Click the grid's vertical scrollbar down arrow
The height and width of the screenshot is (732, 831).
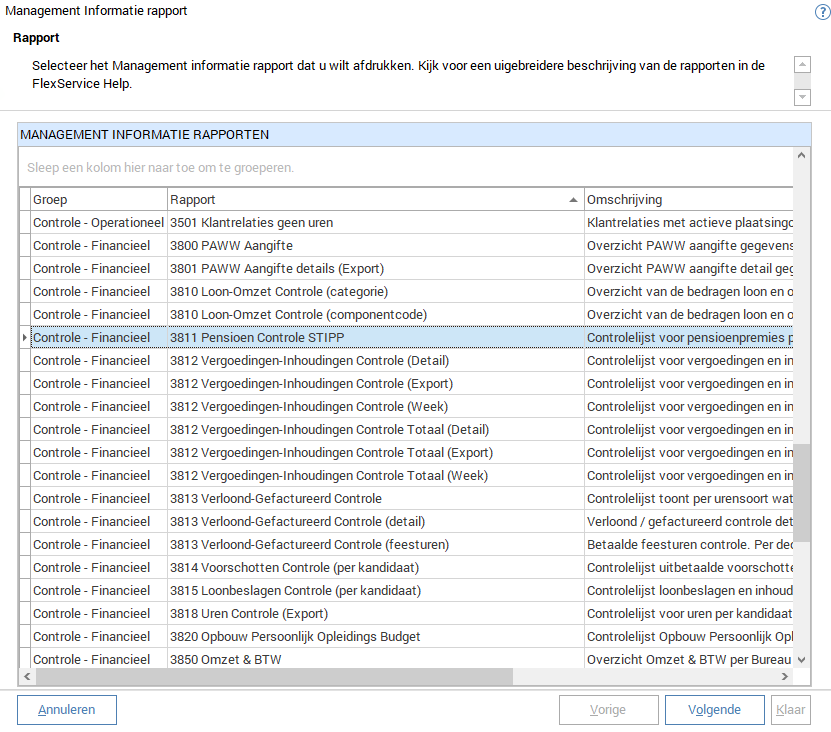[x=802, y=659]
